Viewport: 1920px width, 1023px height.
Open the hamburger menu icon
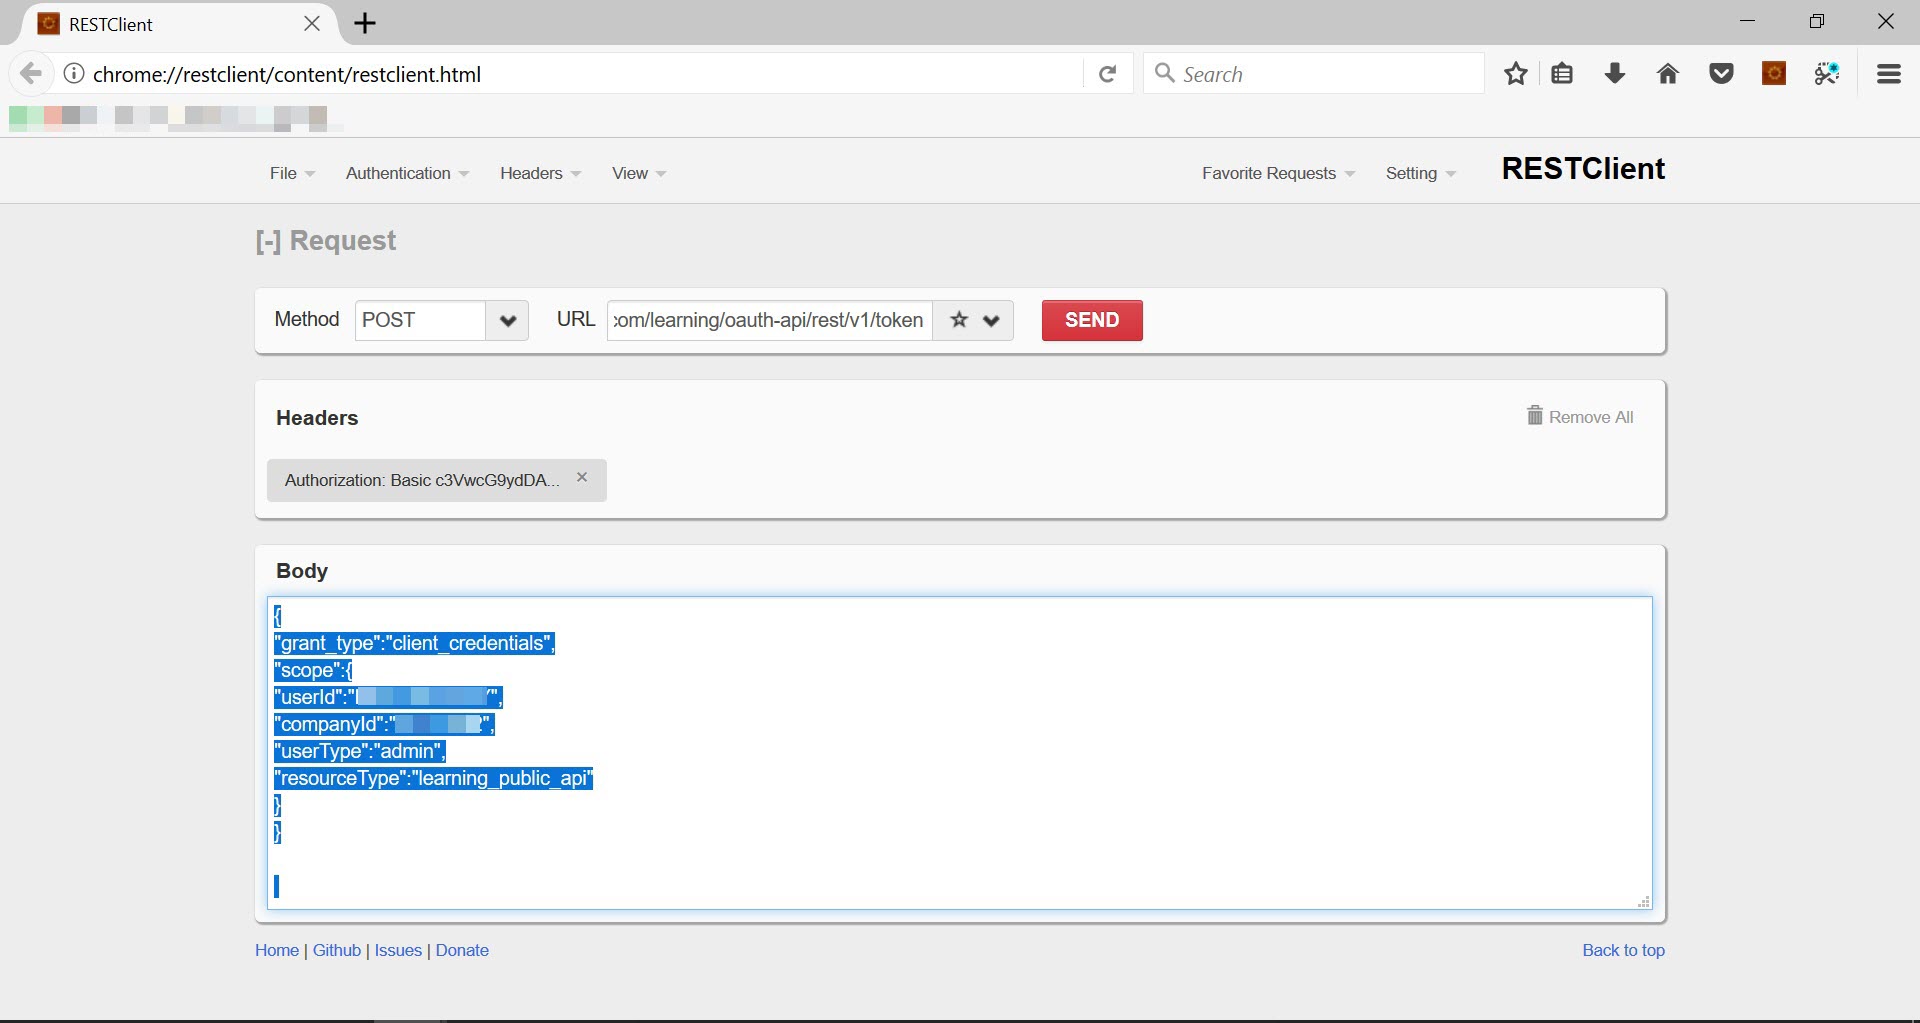1889,74
